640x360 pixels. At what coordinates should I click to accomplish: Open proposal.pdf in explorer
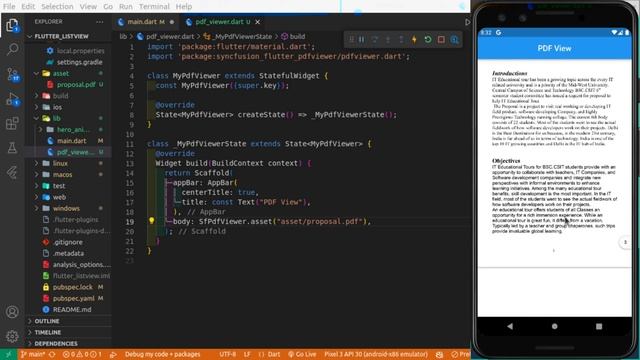click(x=76, y=84)
